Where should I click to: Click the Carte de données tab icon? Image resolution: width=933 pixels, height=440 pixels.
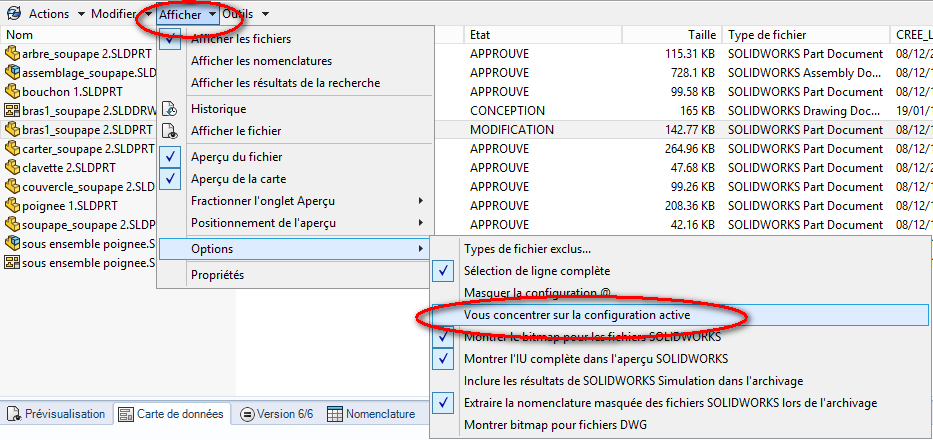click(x=126, y=414)
